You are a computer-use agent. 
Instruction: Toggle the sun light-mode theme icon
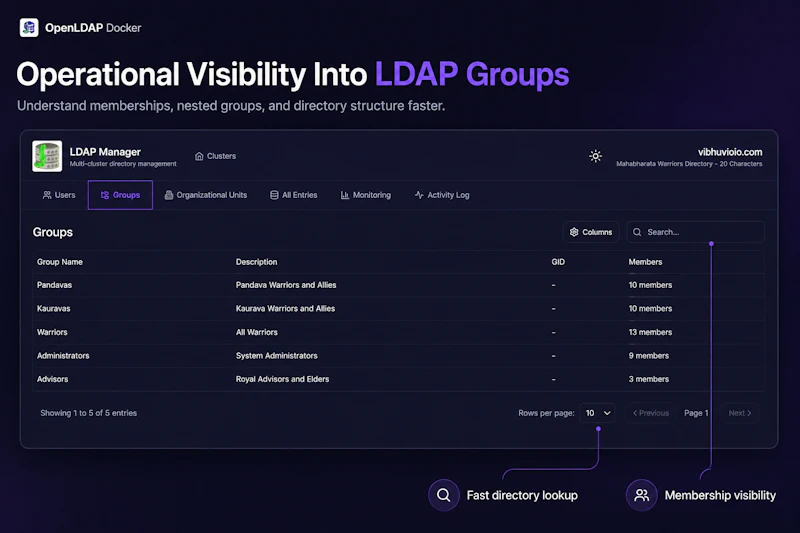(x=595, y=156)
